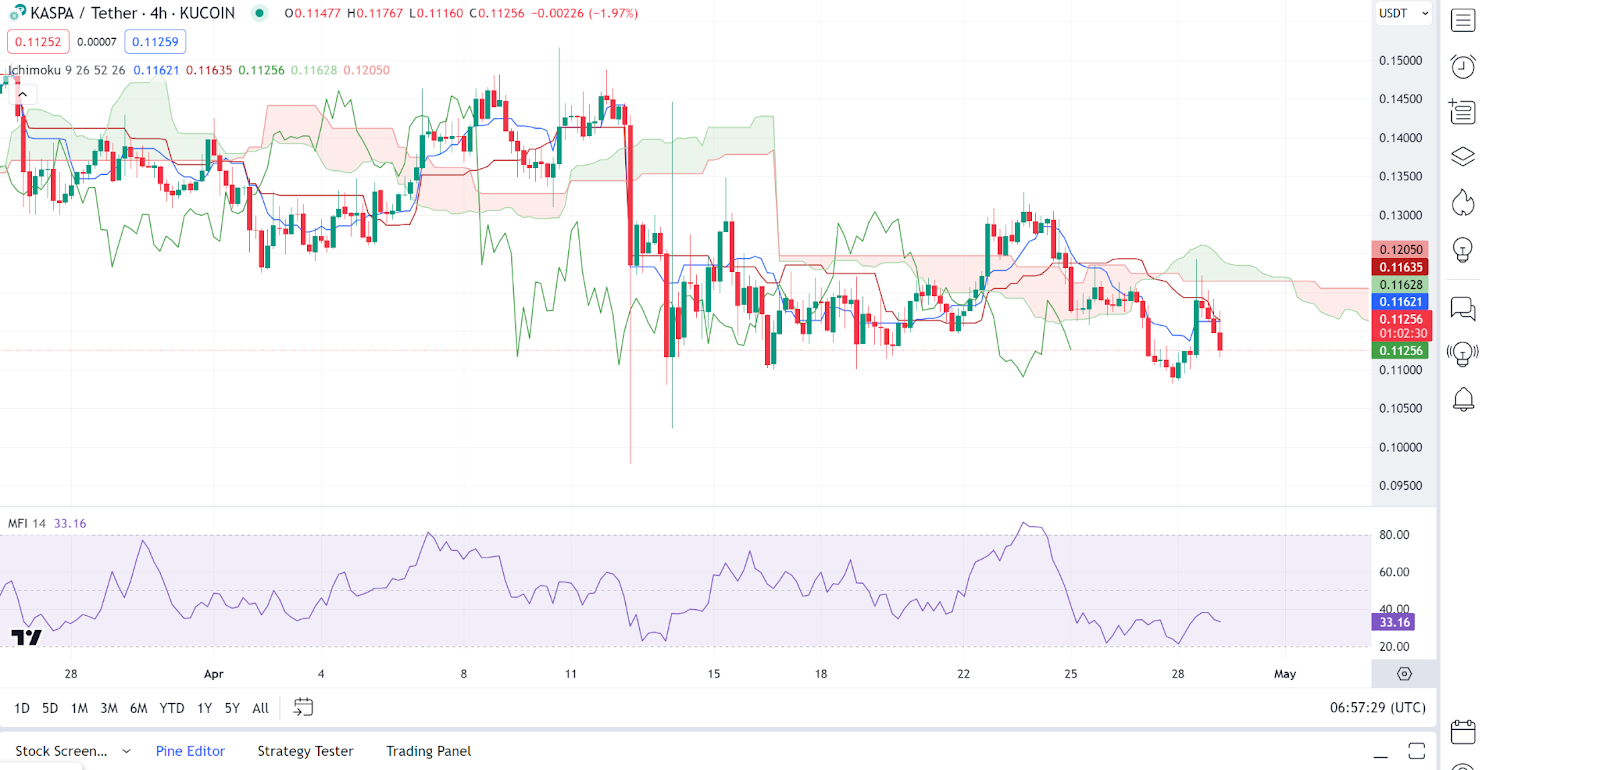This screenshot has width=1600, height=770.
Task: Select the 1Y time range
Action: click(x=204, y=708)
